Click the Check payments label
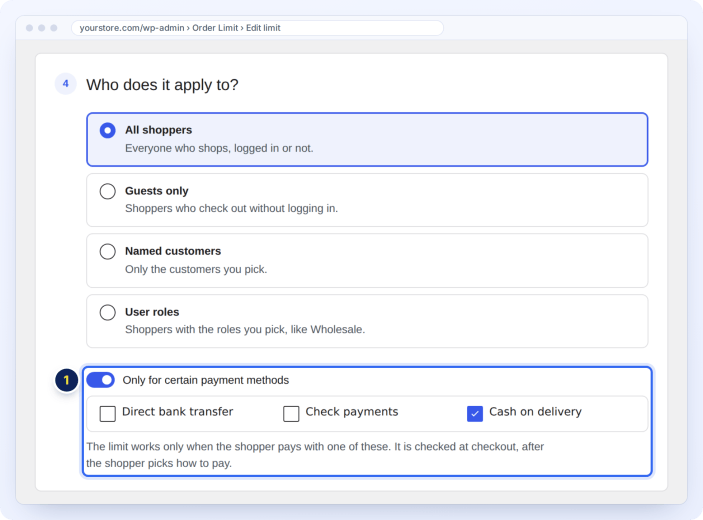Viewport: 703px width, 520px height. 352,412
